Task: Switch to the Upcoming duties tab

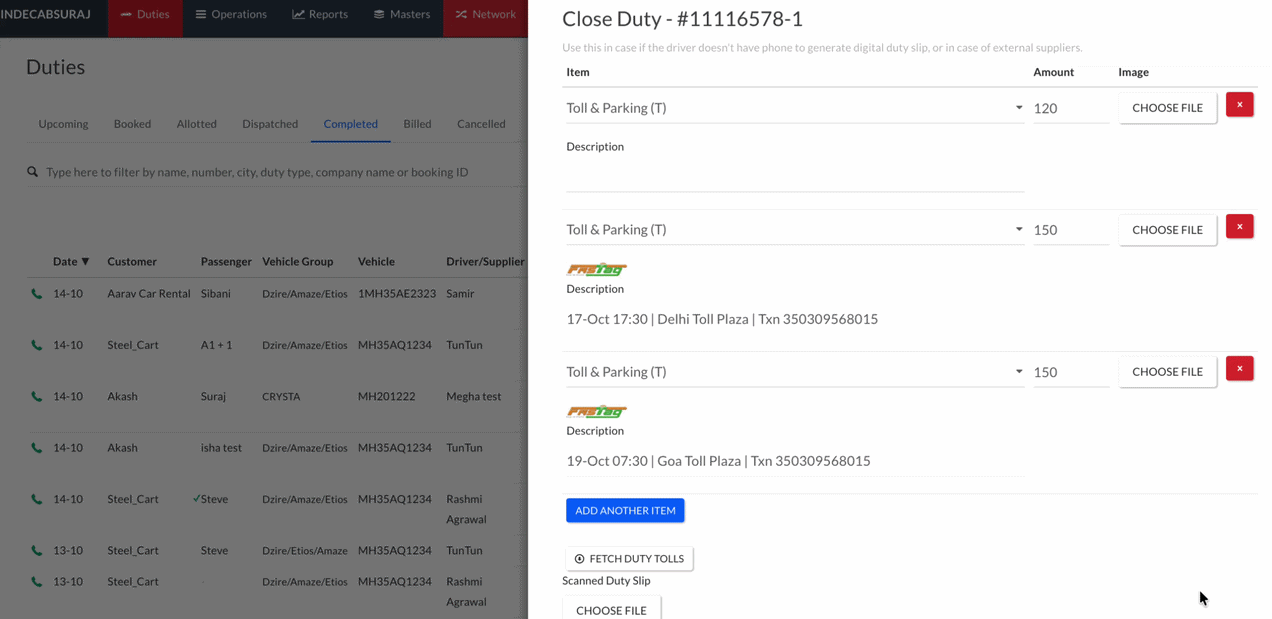Action: tap(63, 124)
